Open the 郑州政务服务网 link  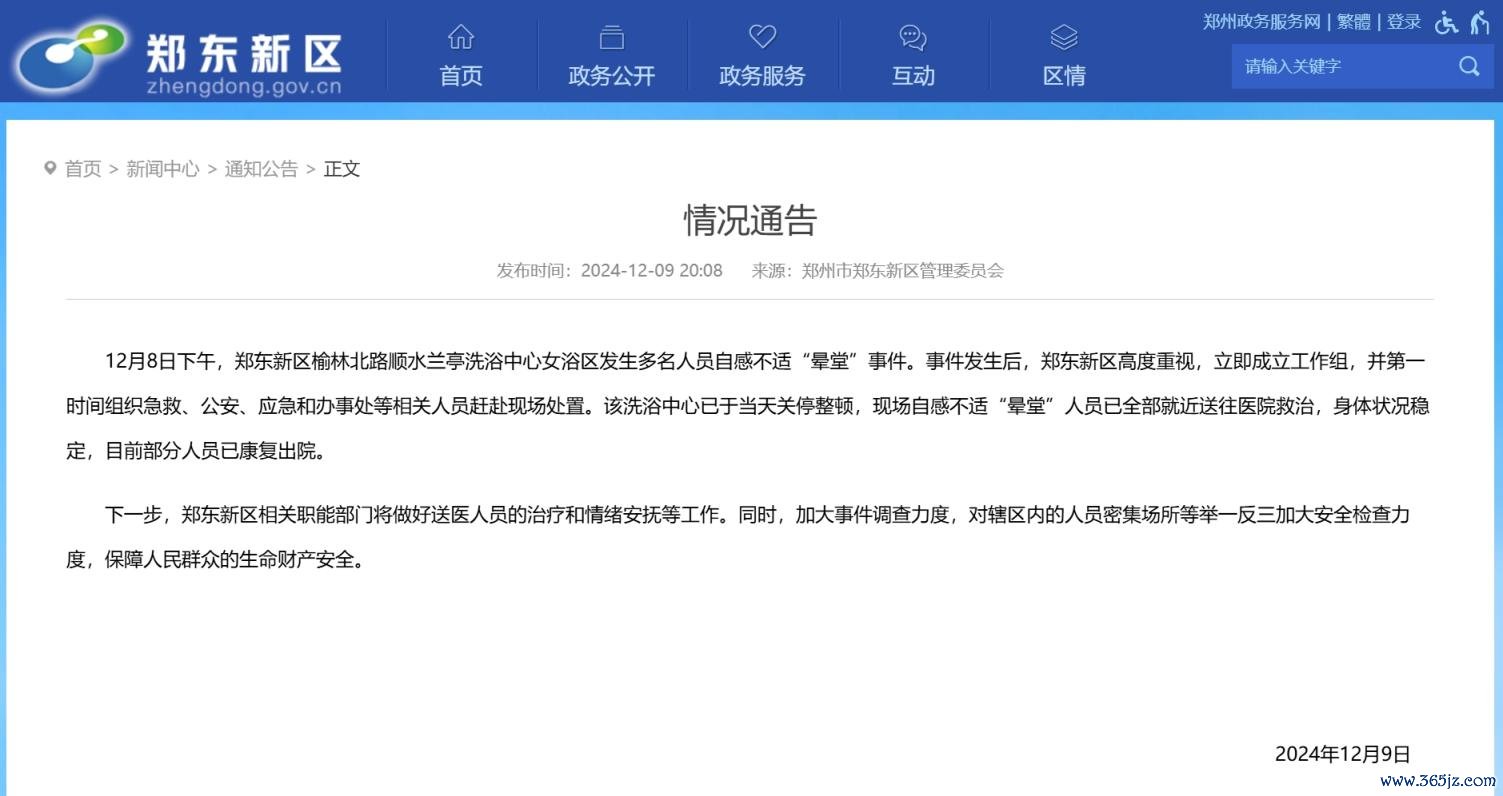click(x=1262, y=21)
